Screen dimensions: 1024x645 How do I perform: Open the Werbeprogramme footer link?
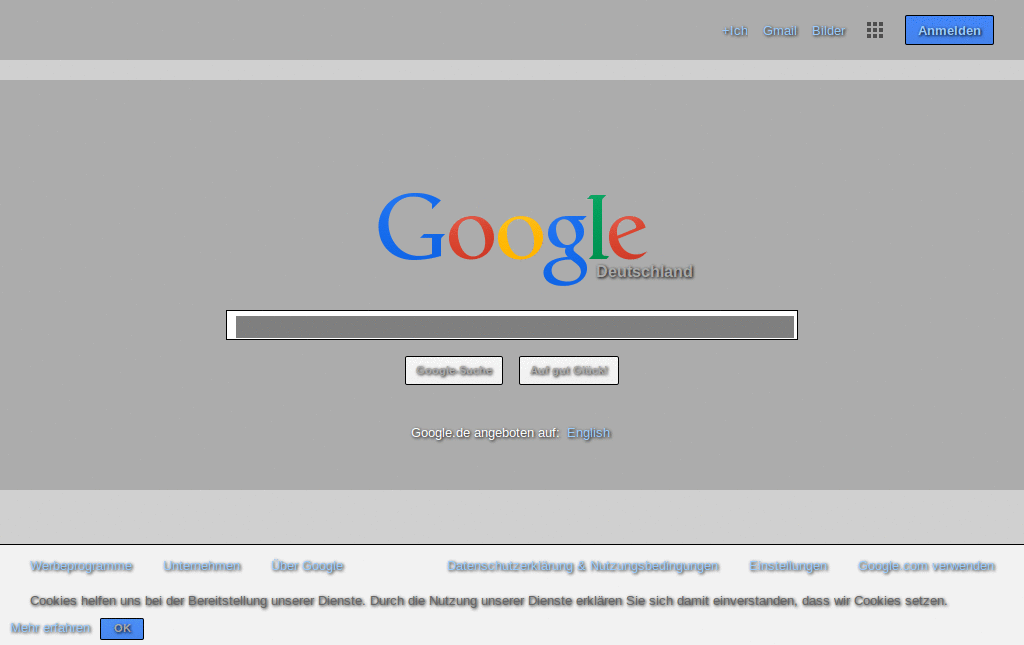tap(82, 566)
